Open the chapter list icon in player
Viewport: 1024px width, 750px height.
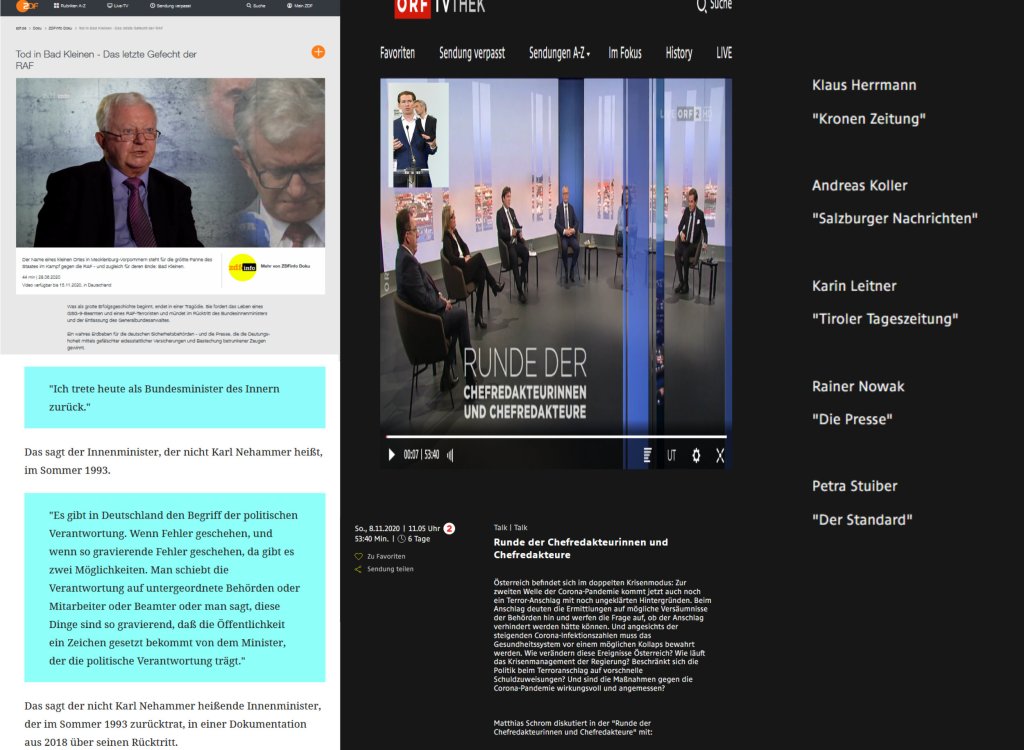[647, 455]
